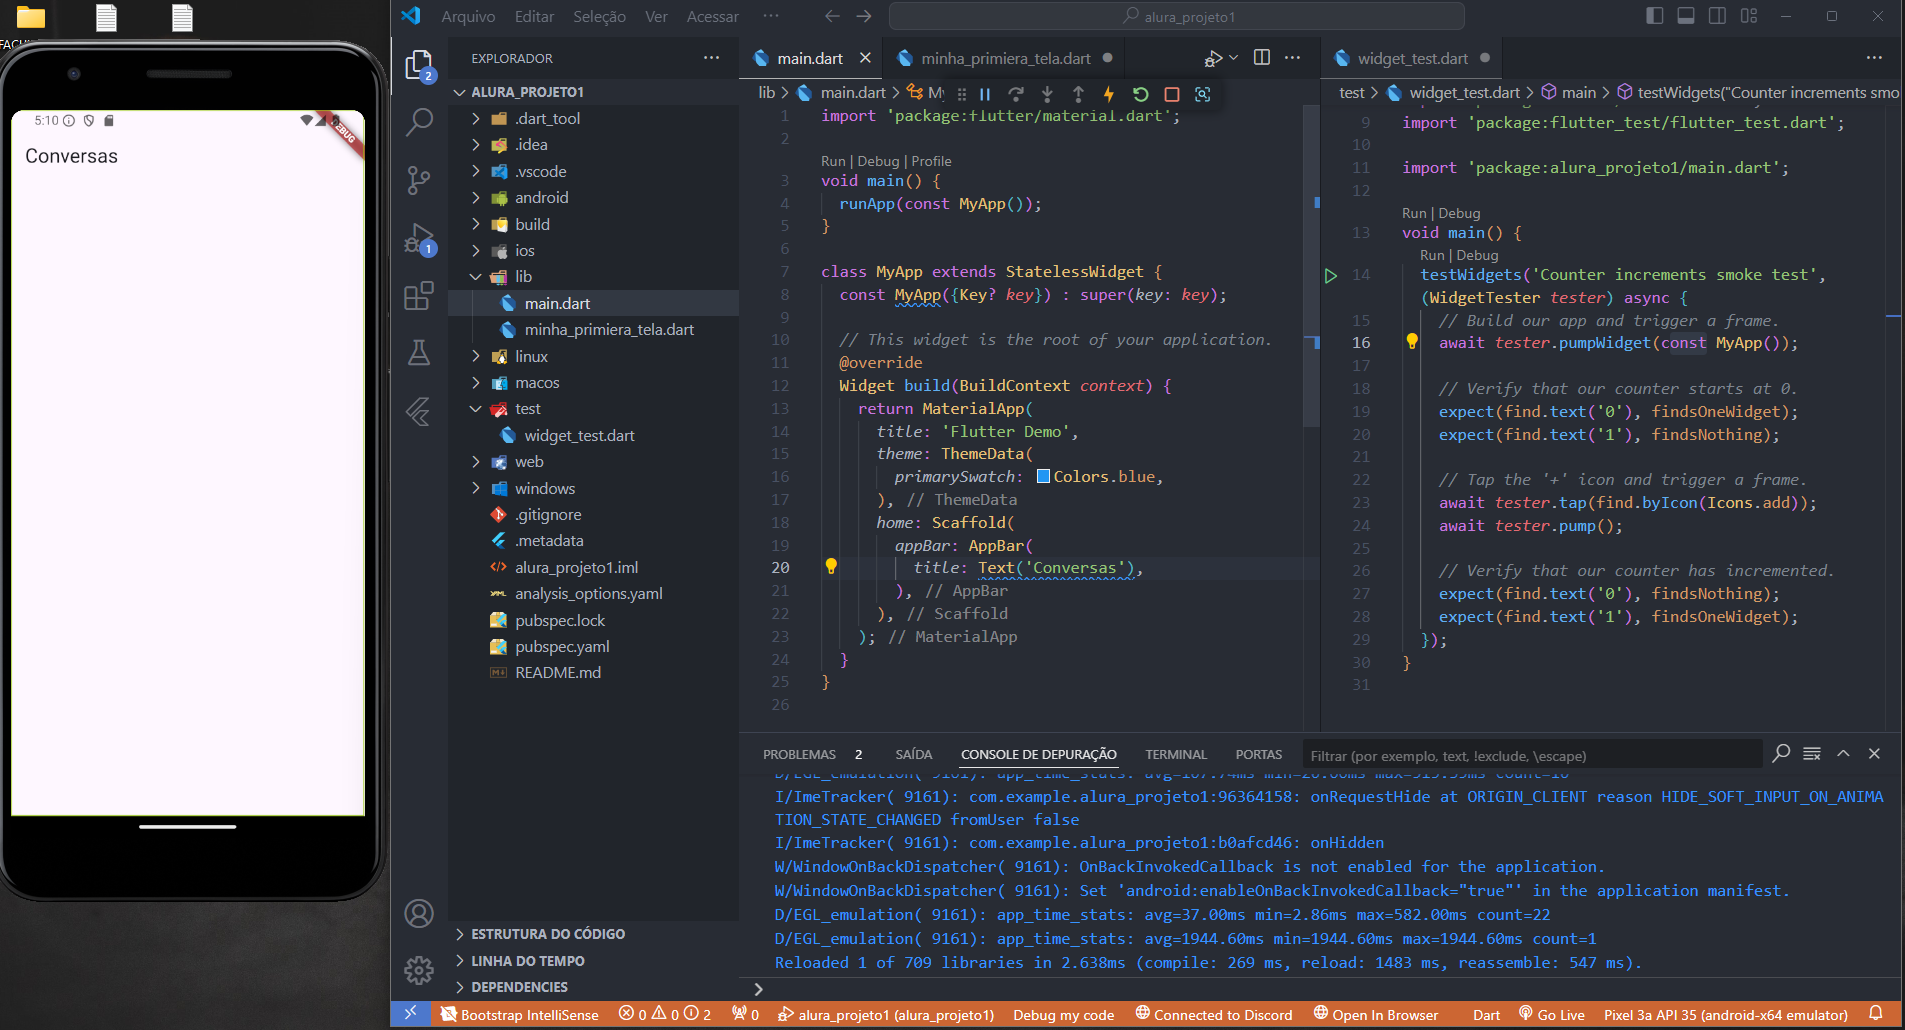Screen dimensions: 1905x1030
Task: Toggle the debug console view-as-list icon
Action: coord(1812,754)
